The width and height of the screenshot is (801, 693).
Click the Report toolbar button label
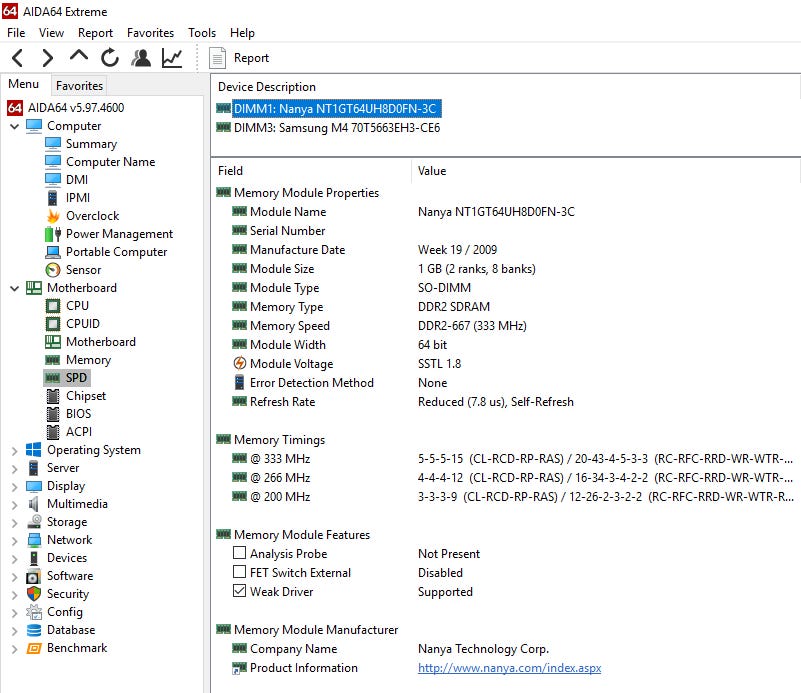tap(251, 58)
